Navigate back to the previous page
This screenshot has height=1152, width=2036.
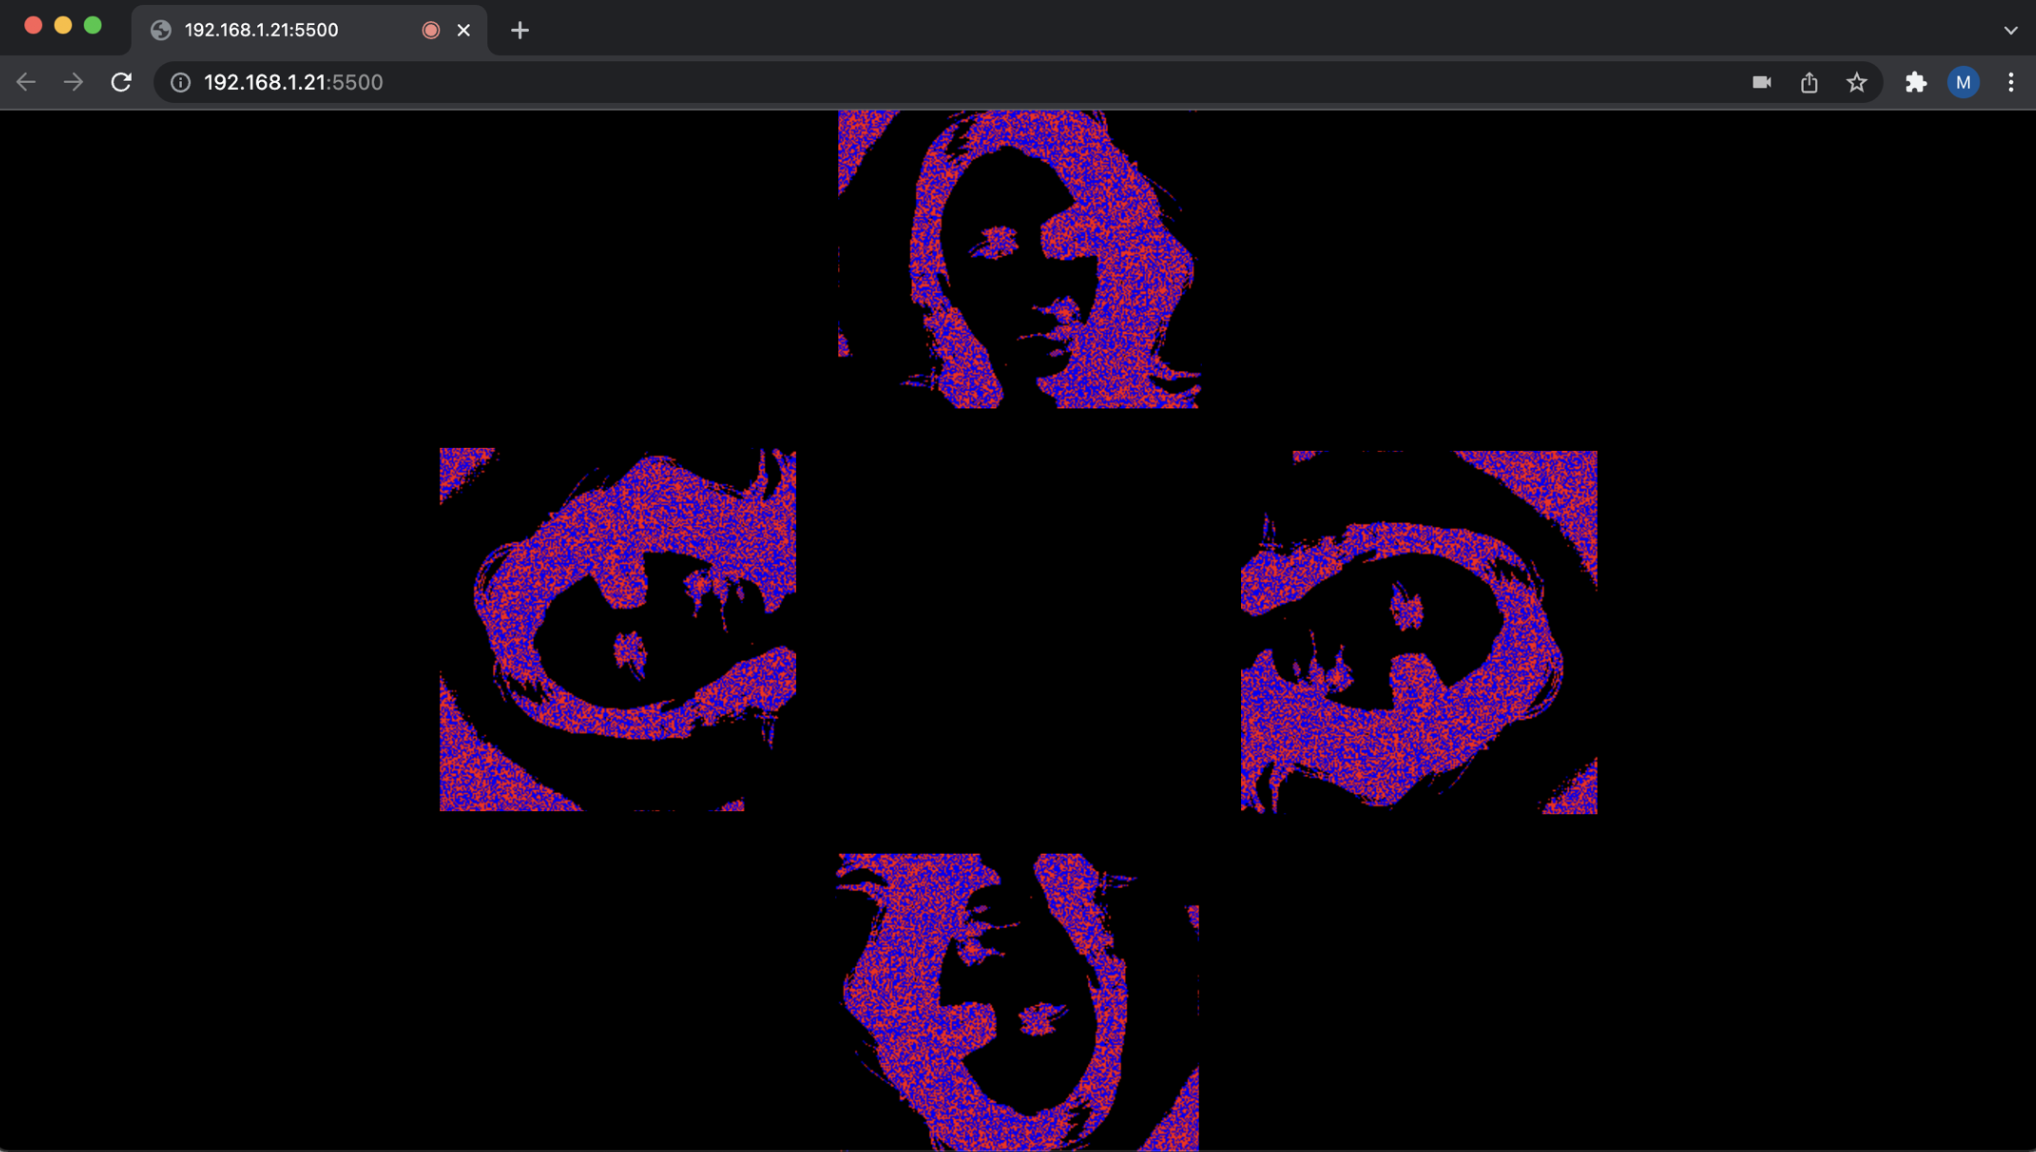pyautogui.click(x=25, y=82)
